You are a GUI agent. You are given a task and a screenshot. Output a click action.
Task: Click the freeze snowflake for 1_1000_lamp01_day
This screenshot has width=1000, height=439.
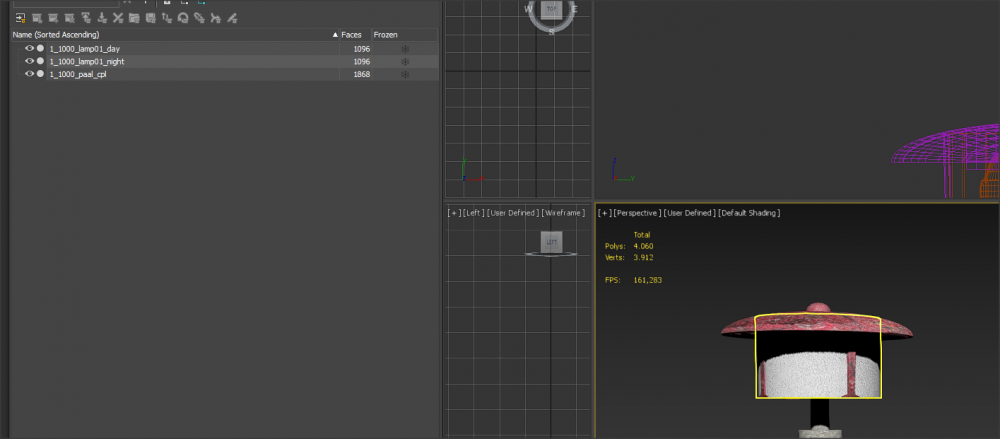click(405, 48)
